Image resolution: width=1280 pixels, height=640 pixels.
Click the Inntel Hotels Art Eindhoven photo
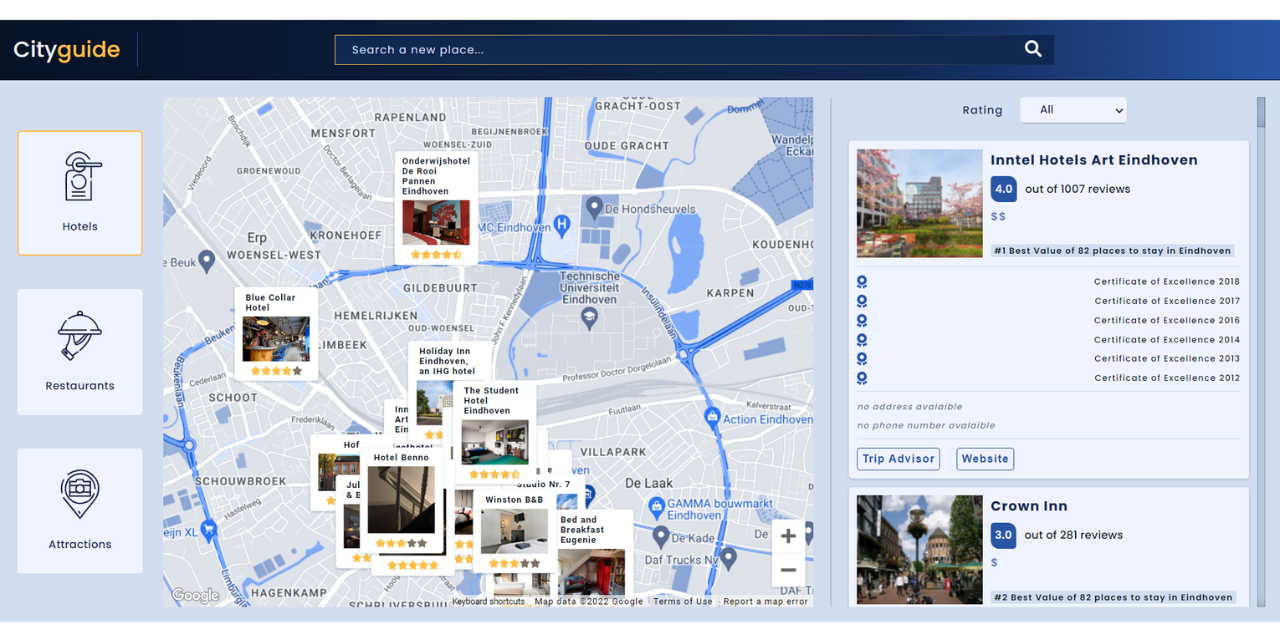point(918,202)
